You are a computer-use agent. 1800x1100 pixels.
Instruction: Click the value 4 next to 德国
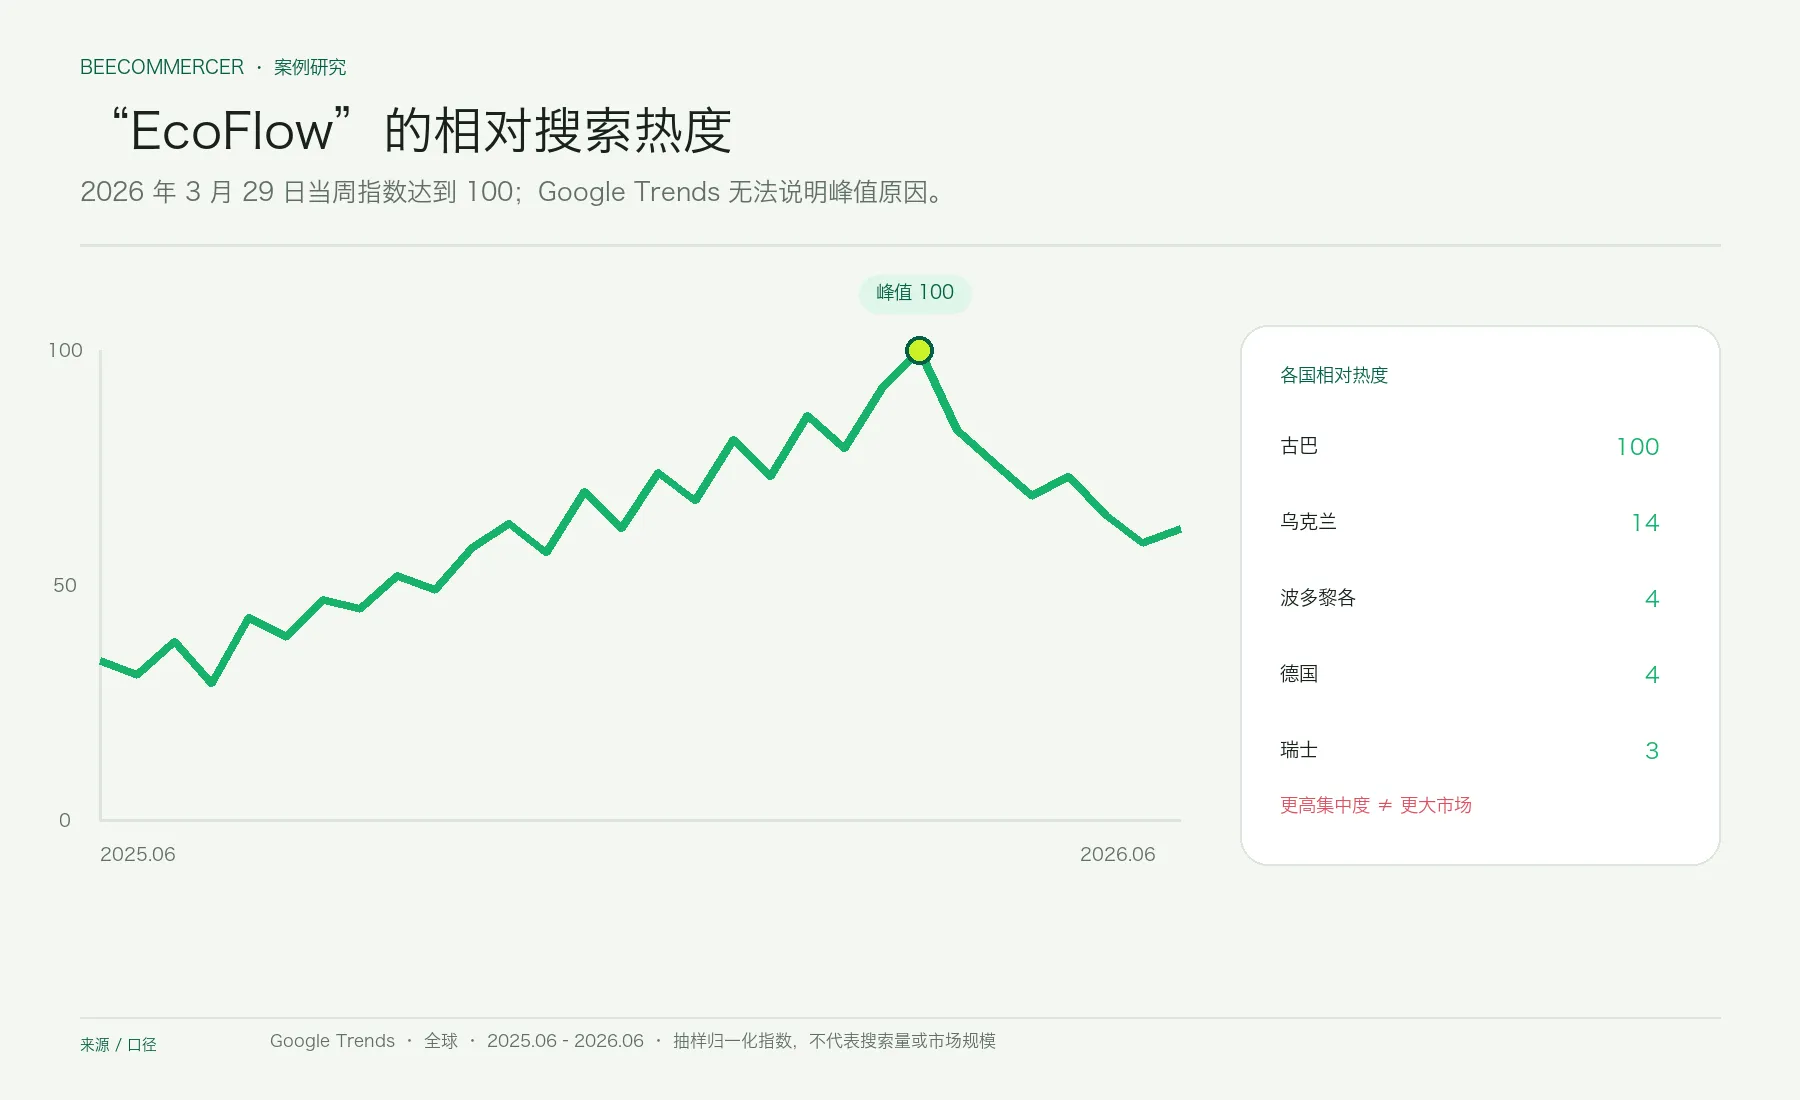(1652, 675)
